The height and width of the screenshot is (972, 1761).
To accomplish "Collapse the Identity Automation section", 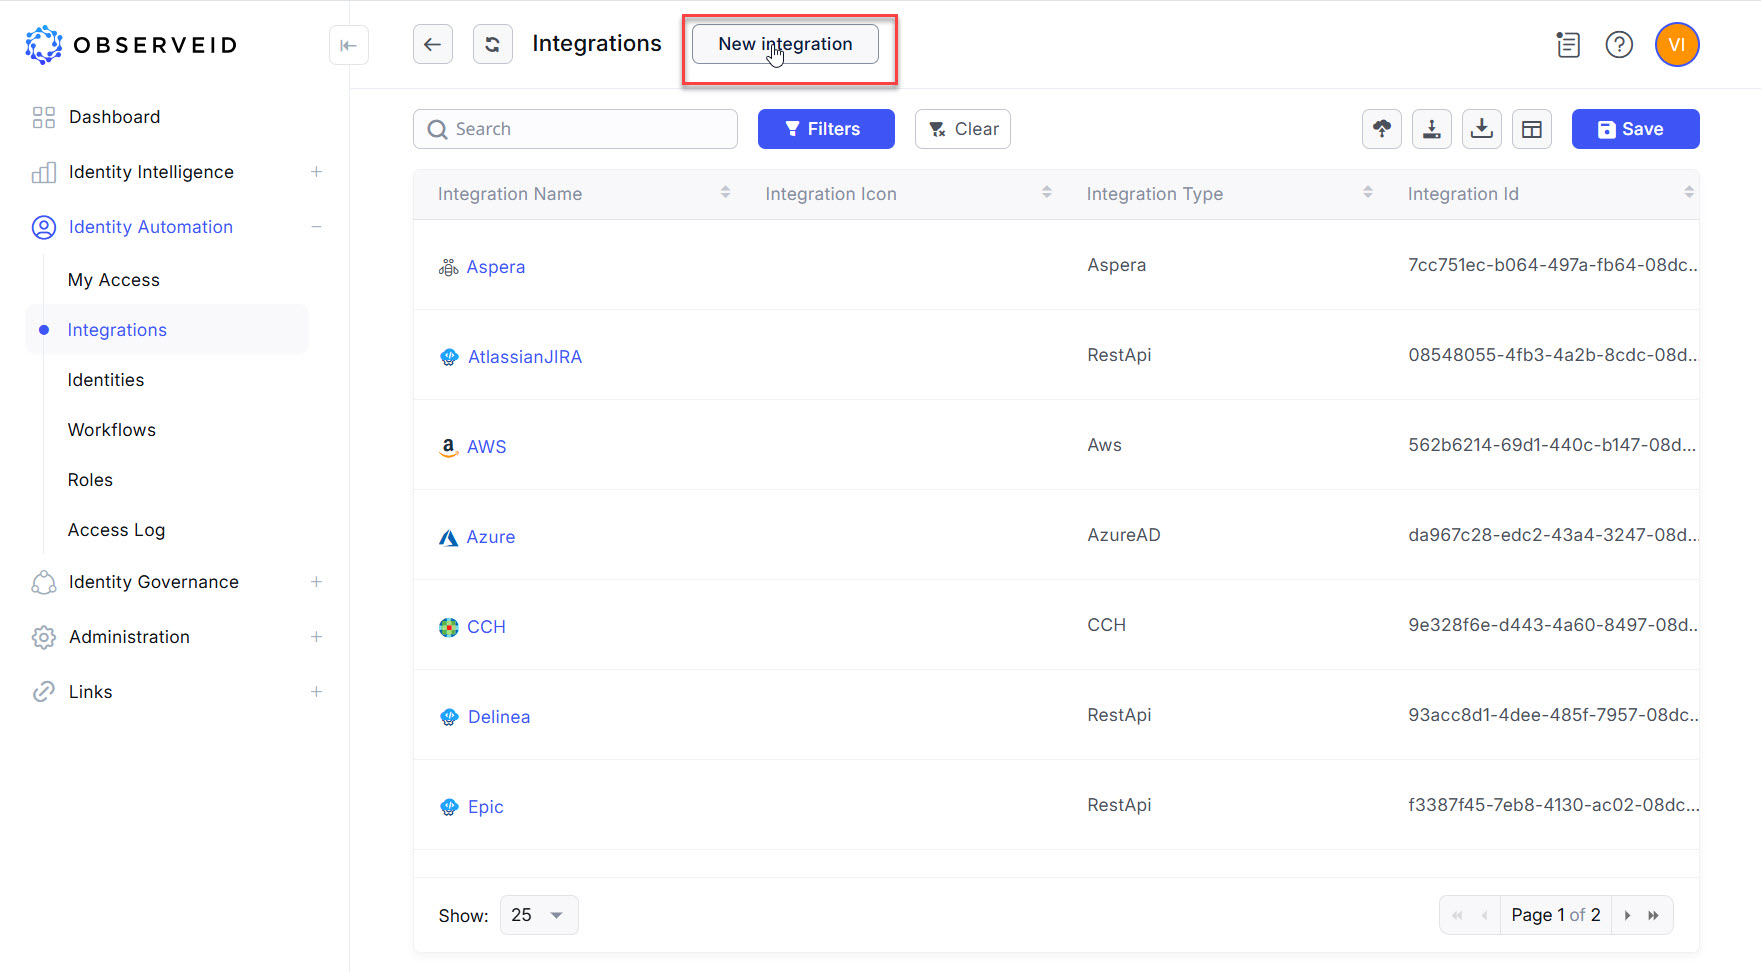I will pyautogui.click(x=316, y=227).
